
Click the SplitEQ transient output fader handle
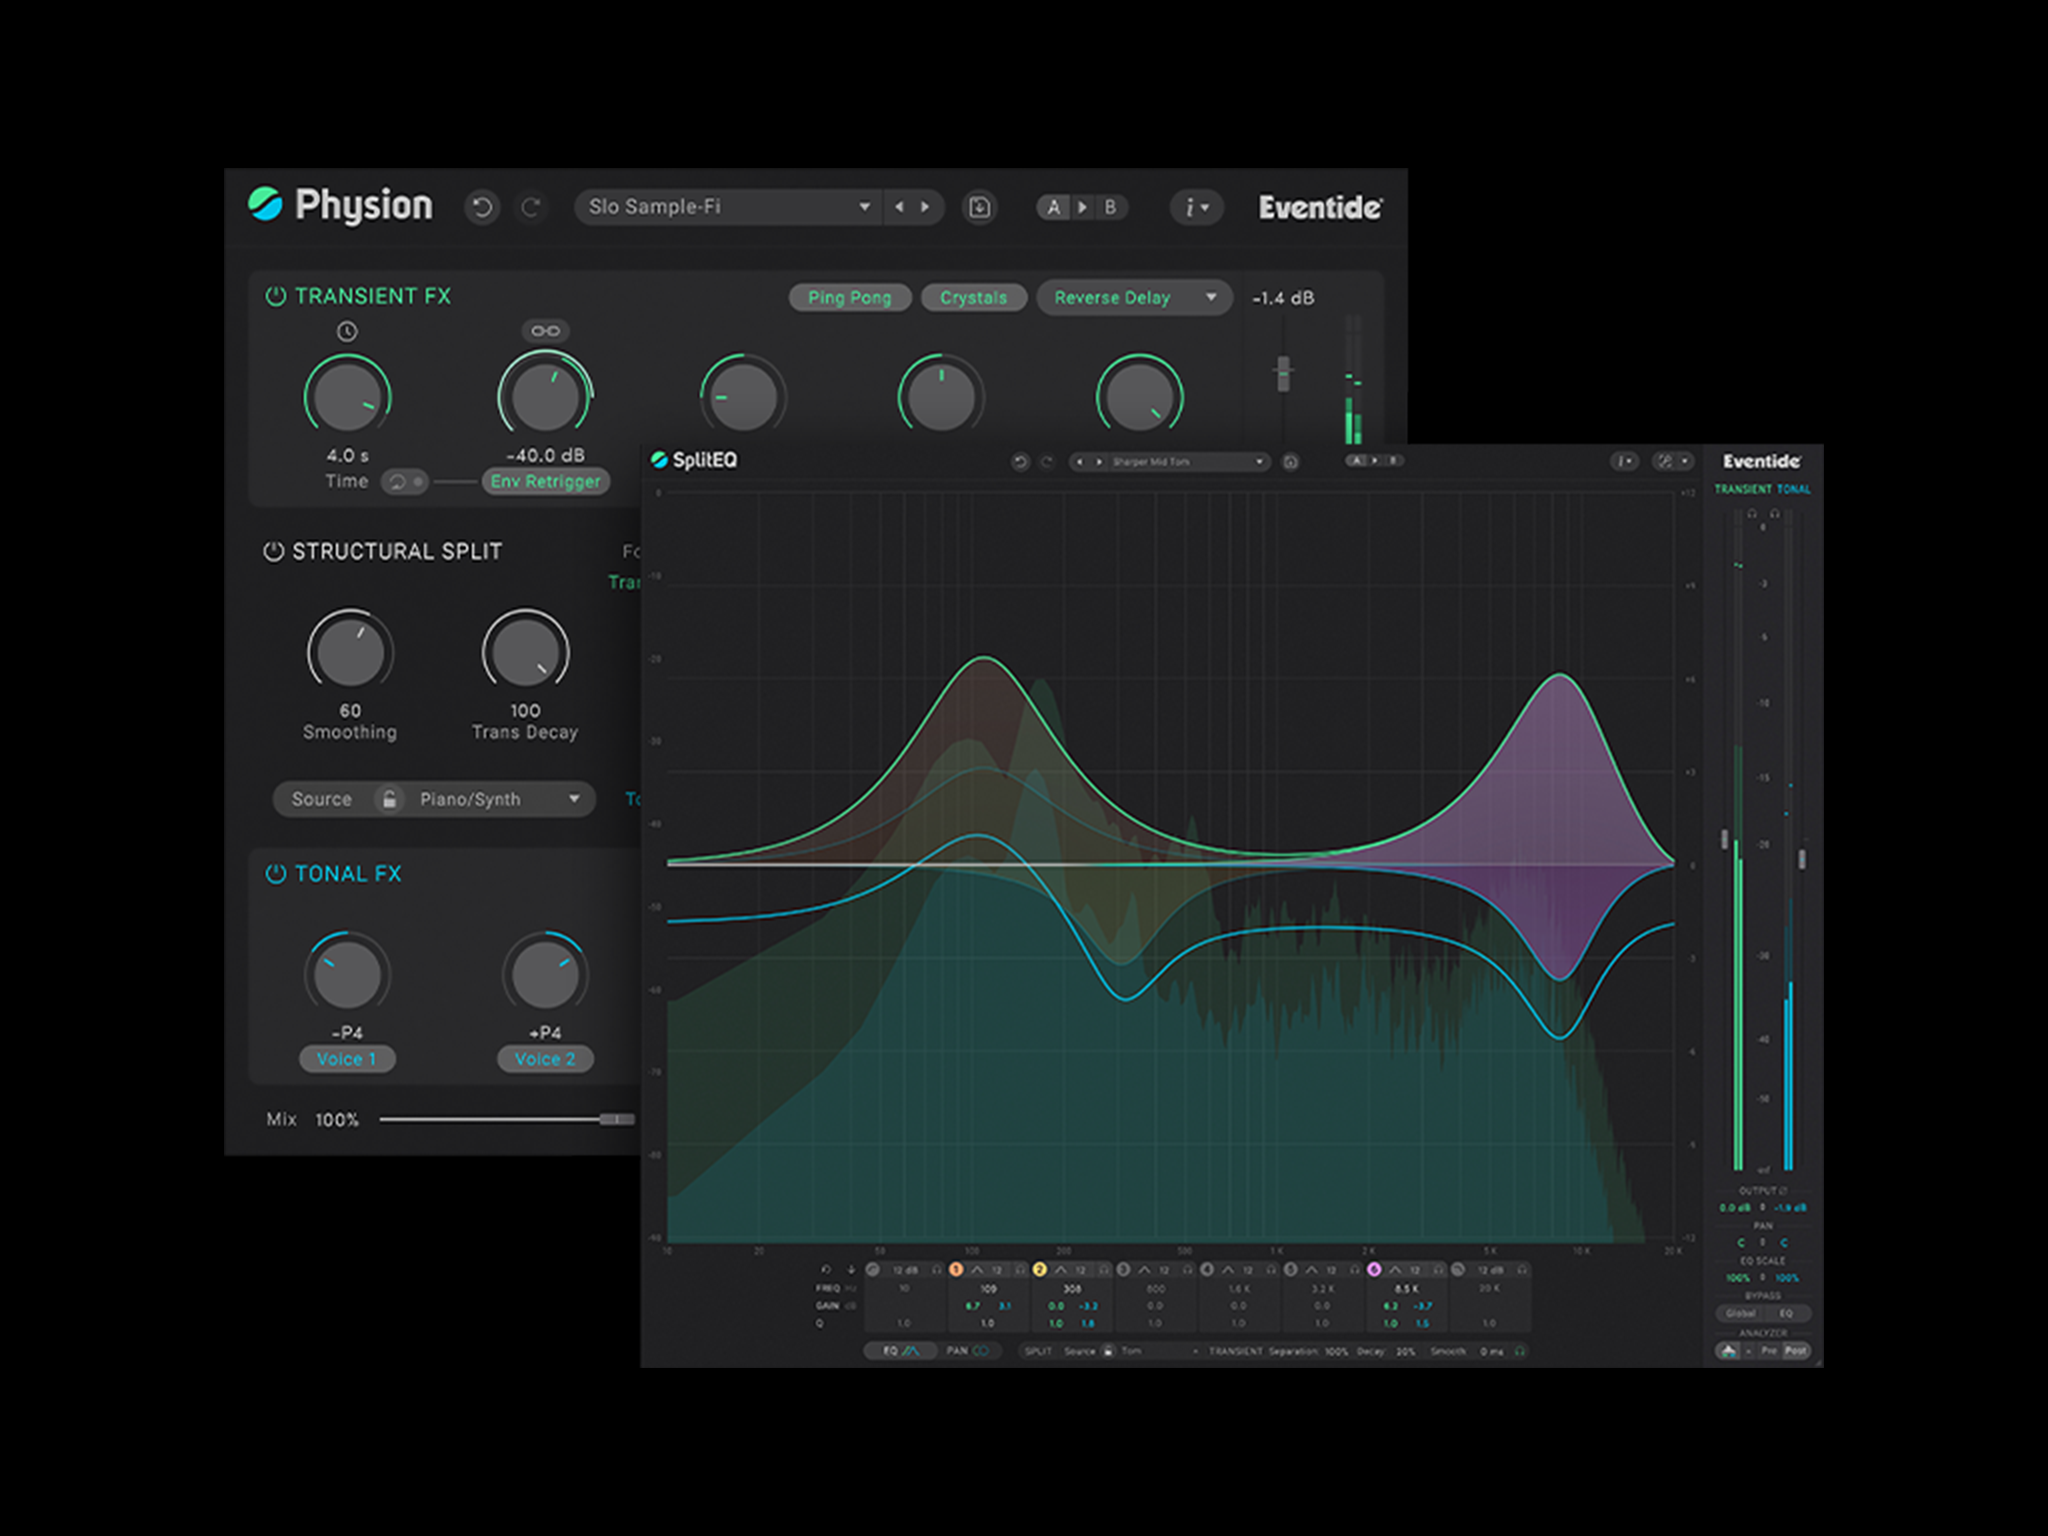(1724, 839)
